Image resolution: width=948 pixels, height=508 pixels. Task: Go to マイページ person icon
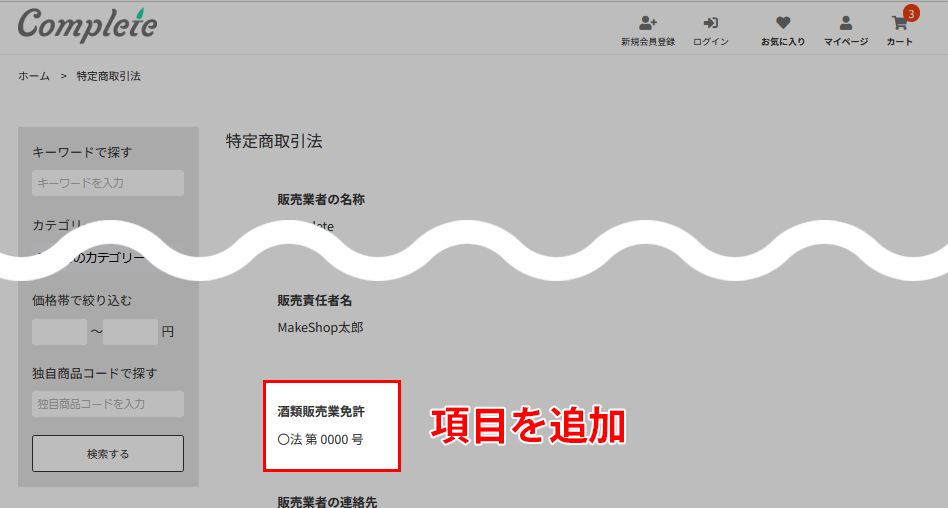pyautogui.click(x=845, y=23)
